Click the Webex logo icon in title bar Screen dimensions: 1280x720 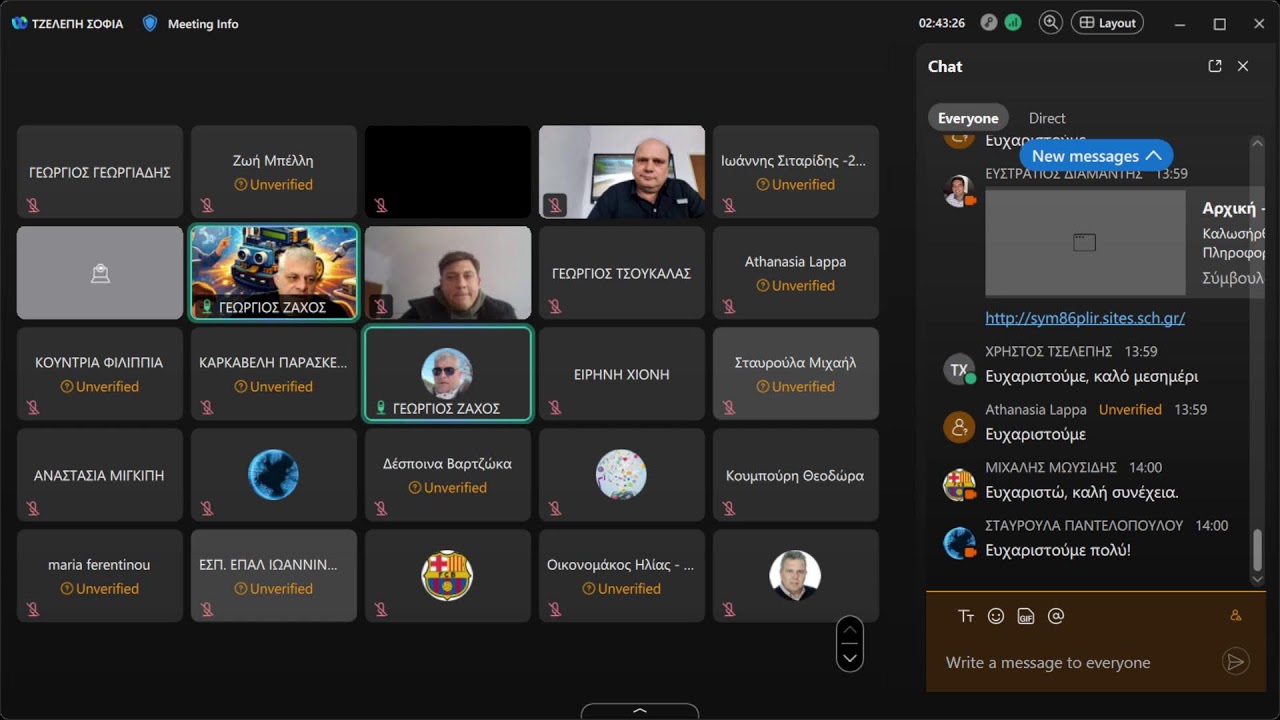point(19,23)
